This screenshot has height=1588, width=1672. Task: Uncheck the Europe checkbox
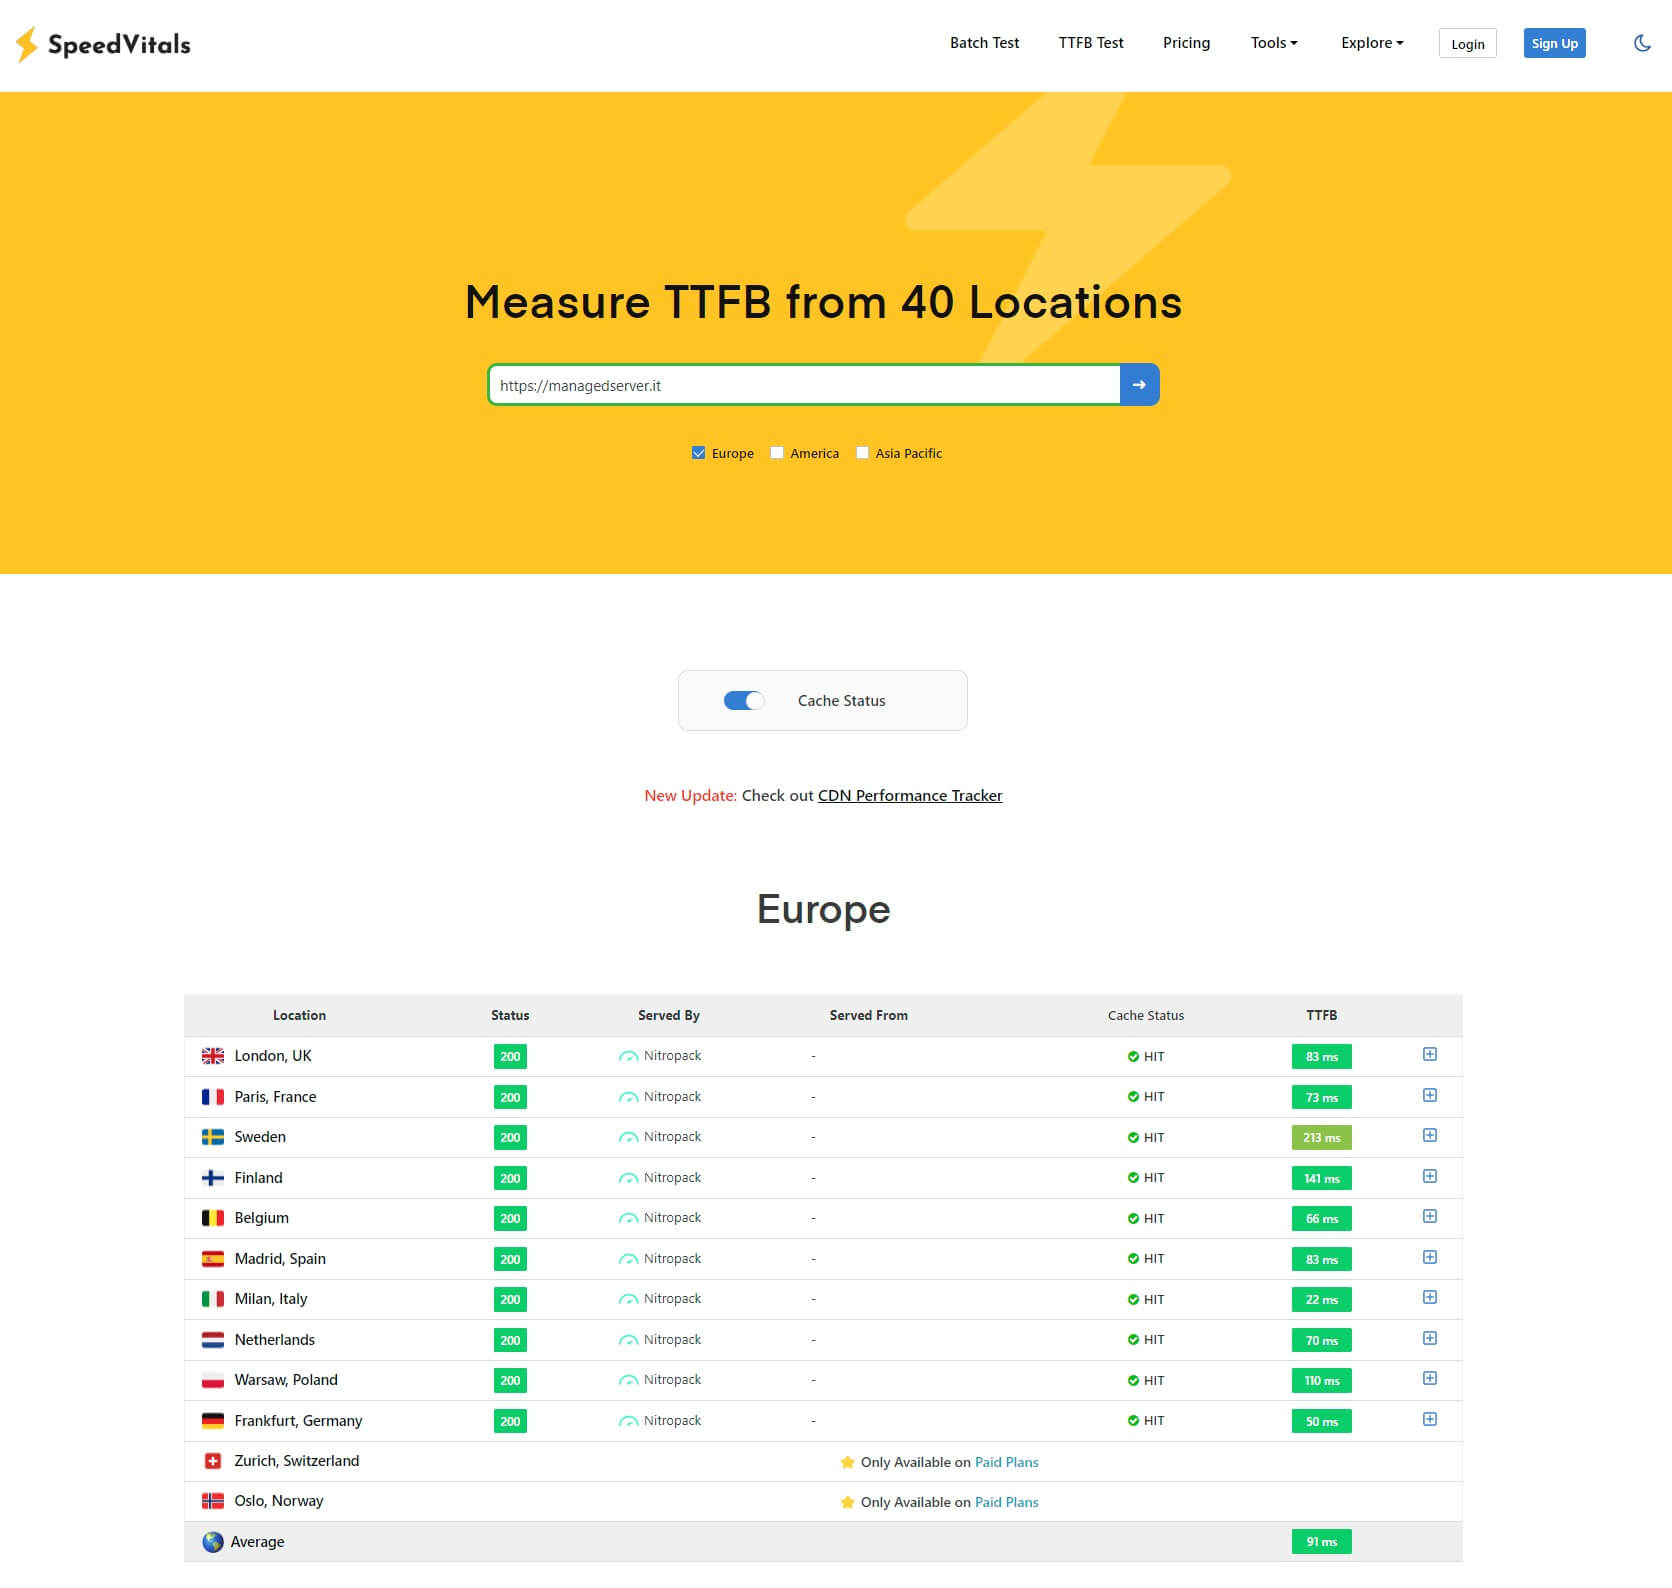pos(698,453)
